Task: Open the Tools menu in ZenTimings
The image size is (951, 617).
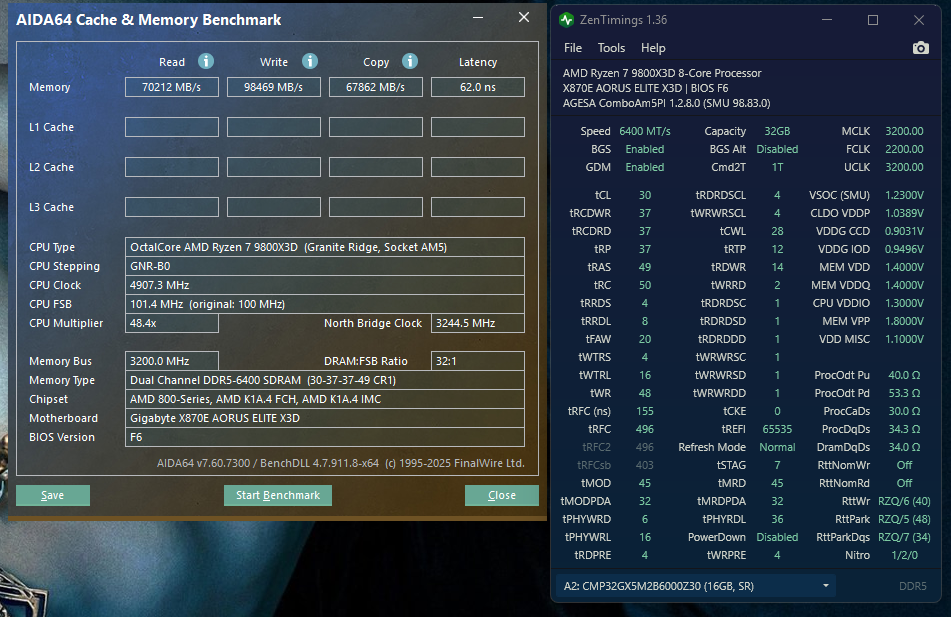Action: [x=611, y=48]
